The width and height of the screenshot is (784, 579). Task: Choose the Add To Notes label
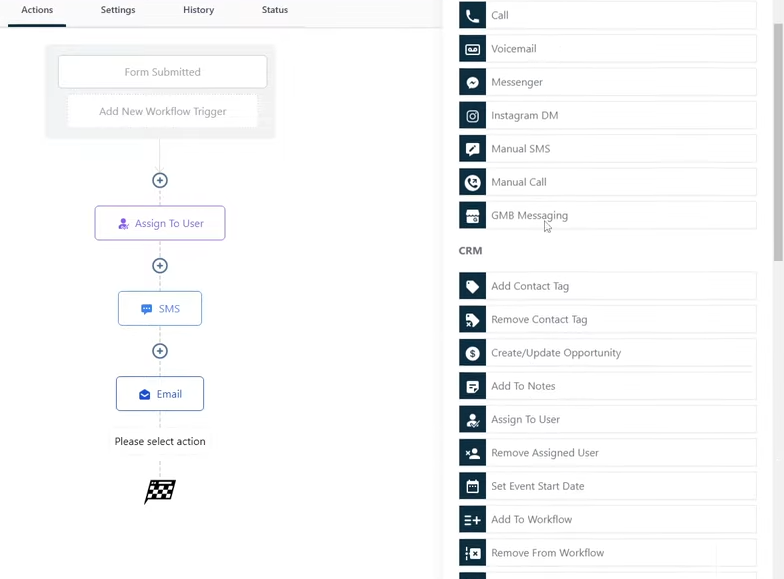click(523, 386)
